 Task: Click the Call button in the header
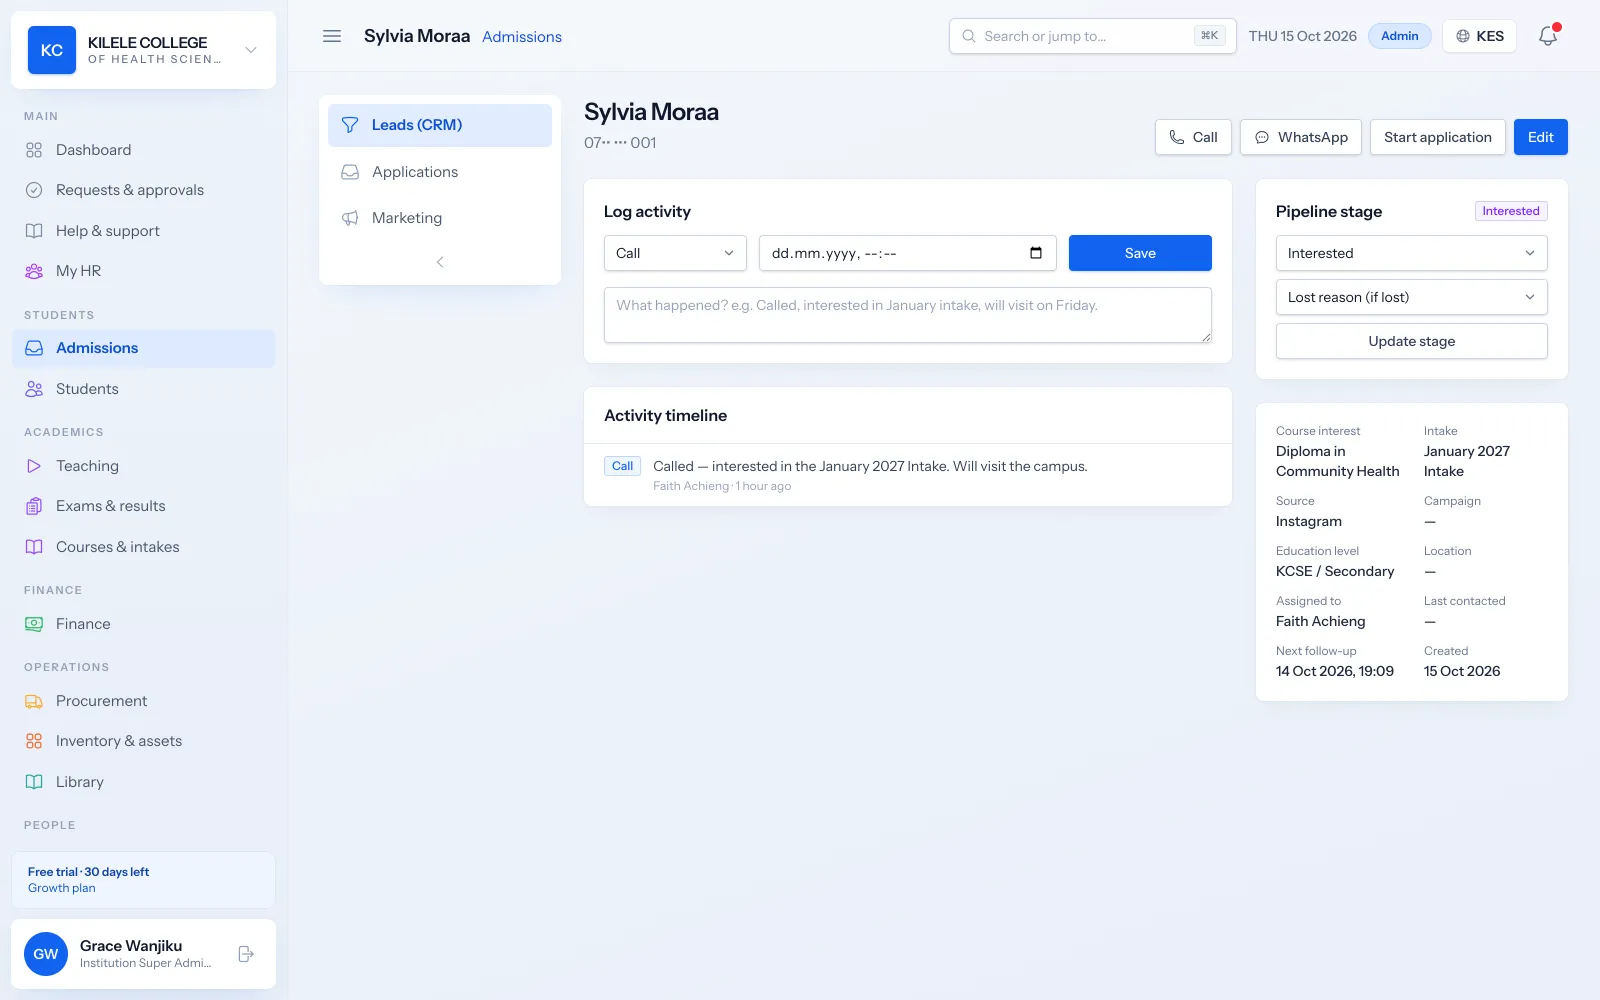pos(1193,137)
